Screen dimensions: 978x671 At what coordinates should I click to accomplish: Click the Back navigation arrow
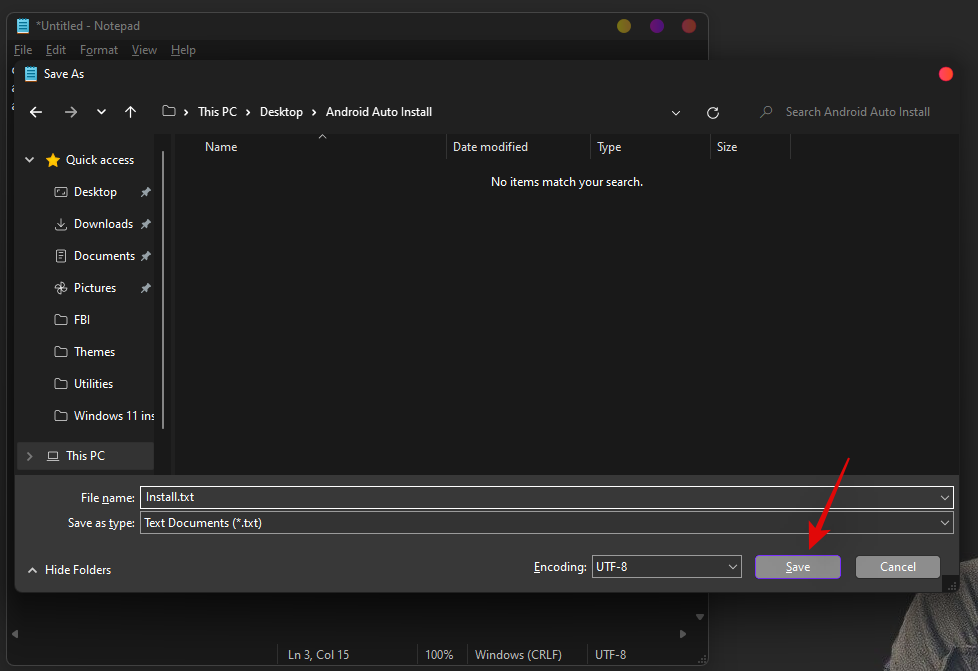point(36,112)
